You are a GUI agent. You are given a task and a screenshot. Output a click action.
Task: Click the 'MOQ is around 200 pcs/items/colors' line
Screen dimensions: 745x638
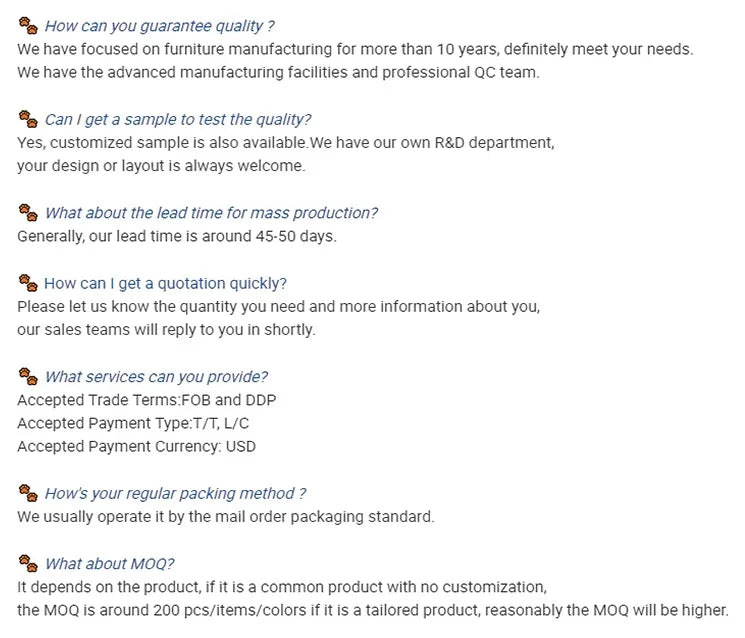click(373, 610)
